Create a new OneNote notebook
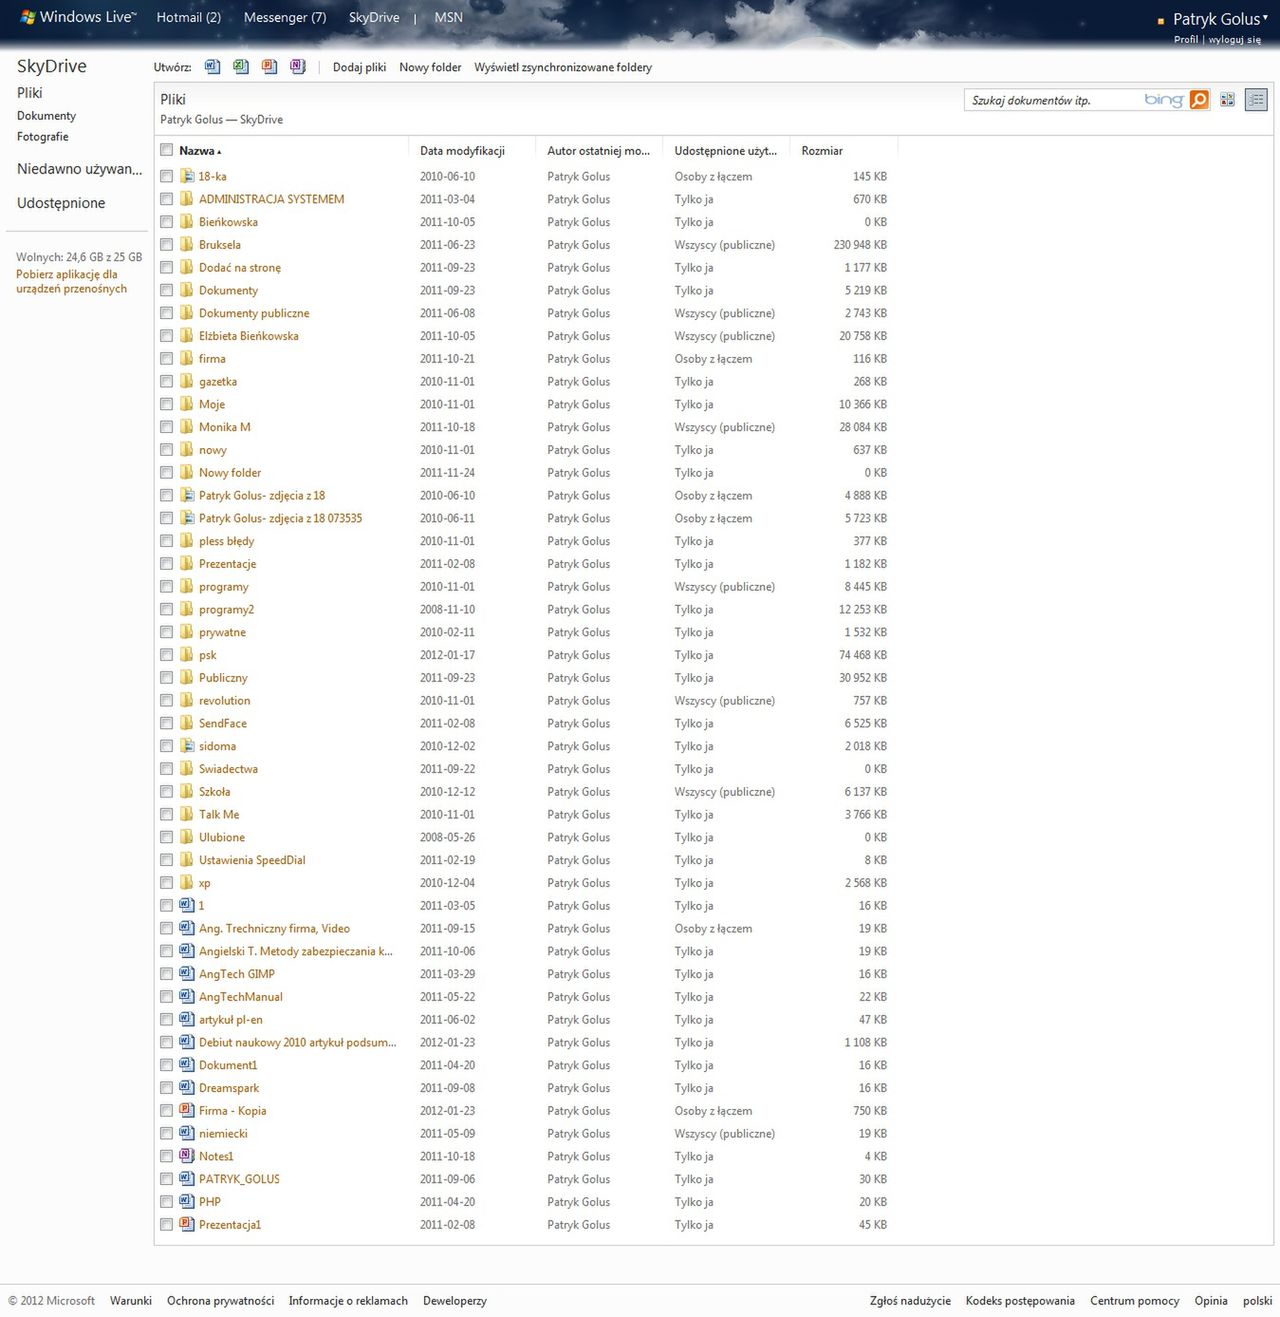Viewport: 1280px width, 1317px height. [x=298, y=67]
